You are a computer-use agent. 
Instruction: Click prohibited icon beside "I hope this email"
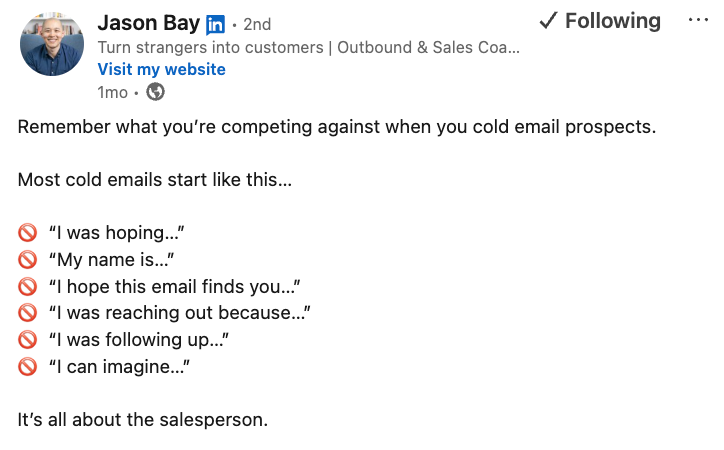pyautogui.click(x=28, y=287)
